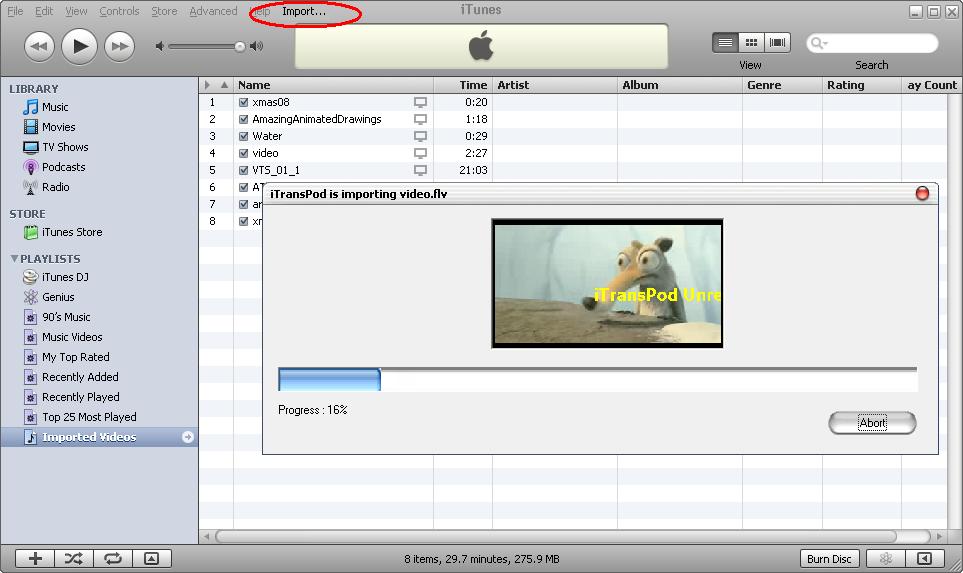Close the iTransPod import dialog
The image size is (963, 573).
pos(922,193)
